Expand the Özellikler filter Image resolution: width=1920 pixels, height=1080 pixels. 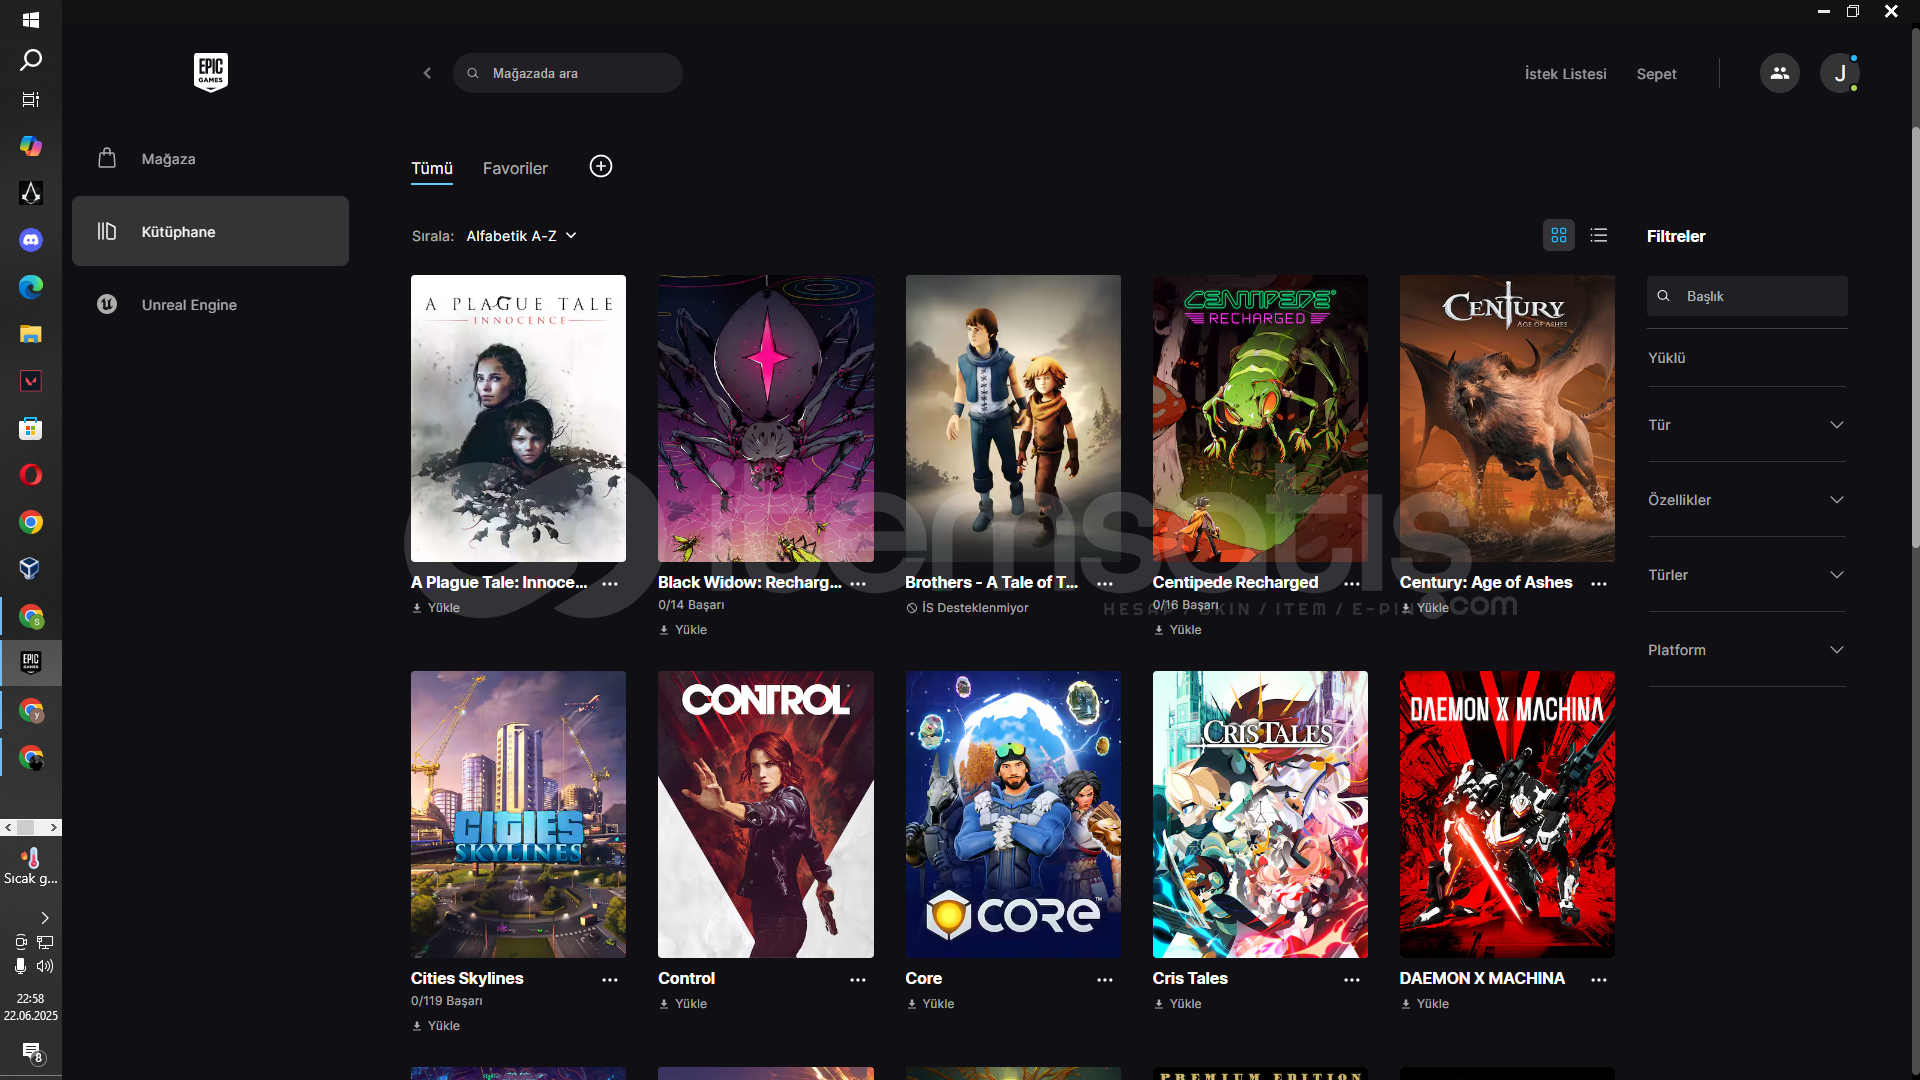point(1746,500)
